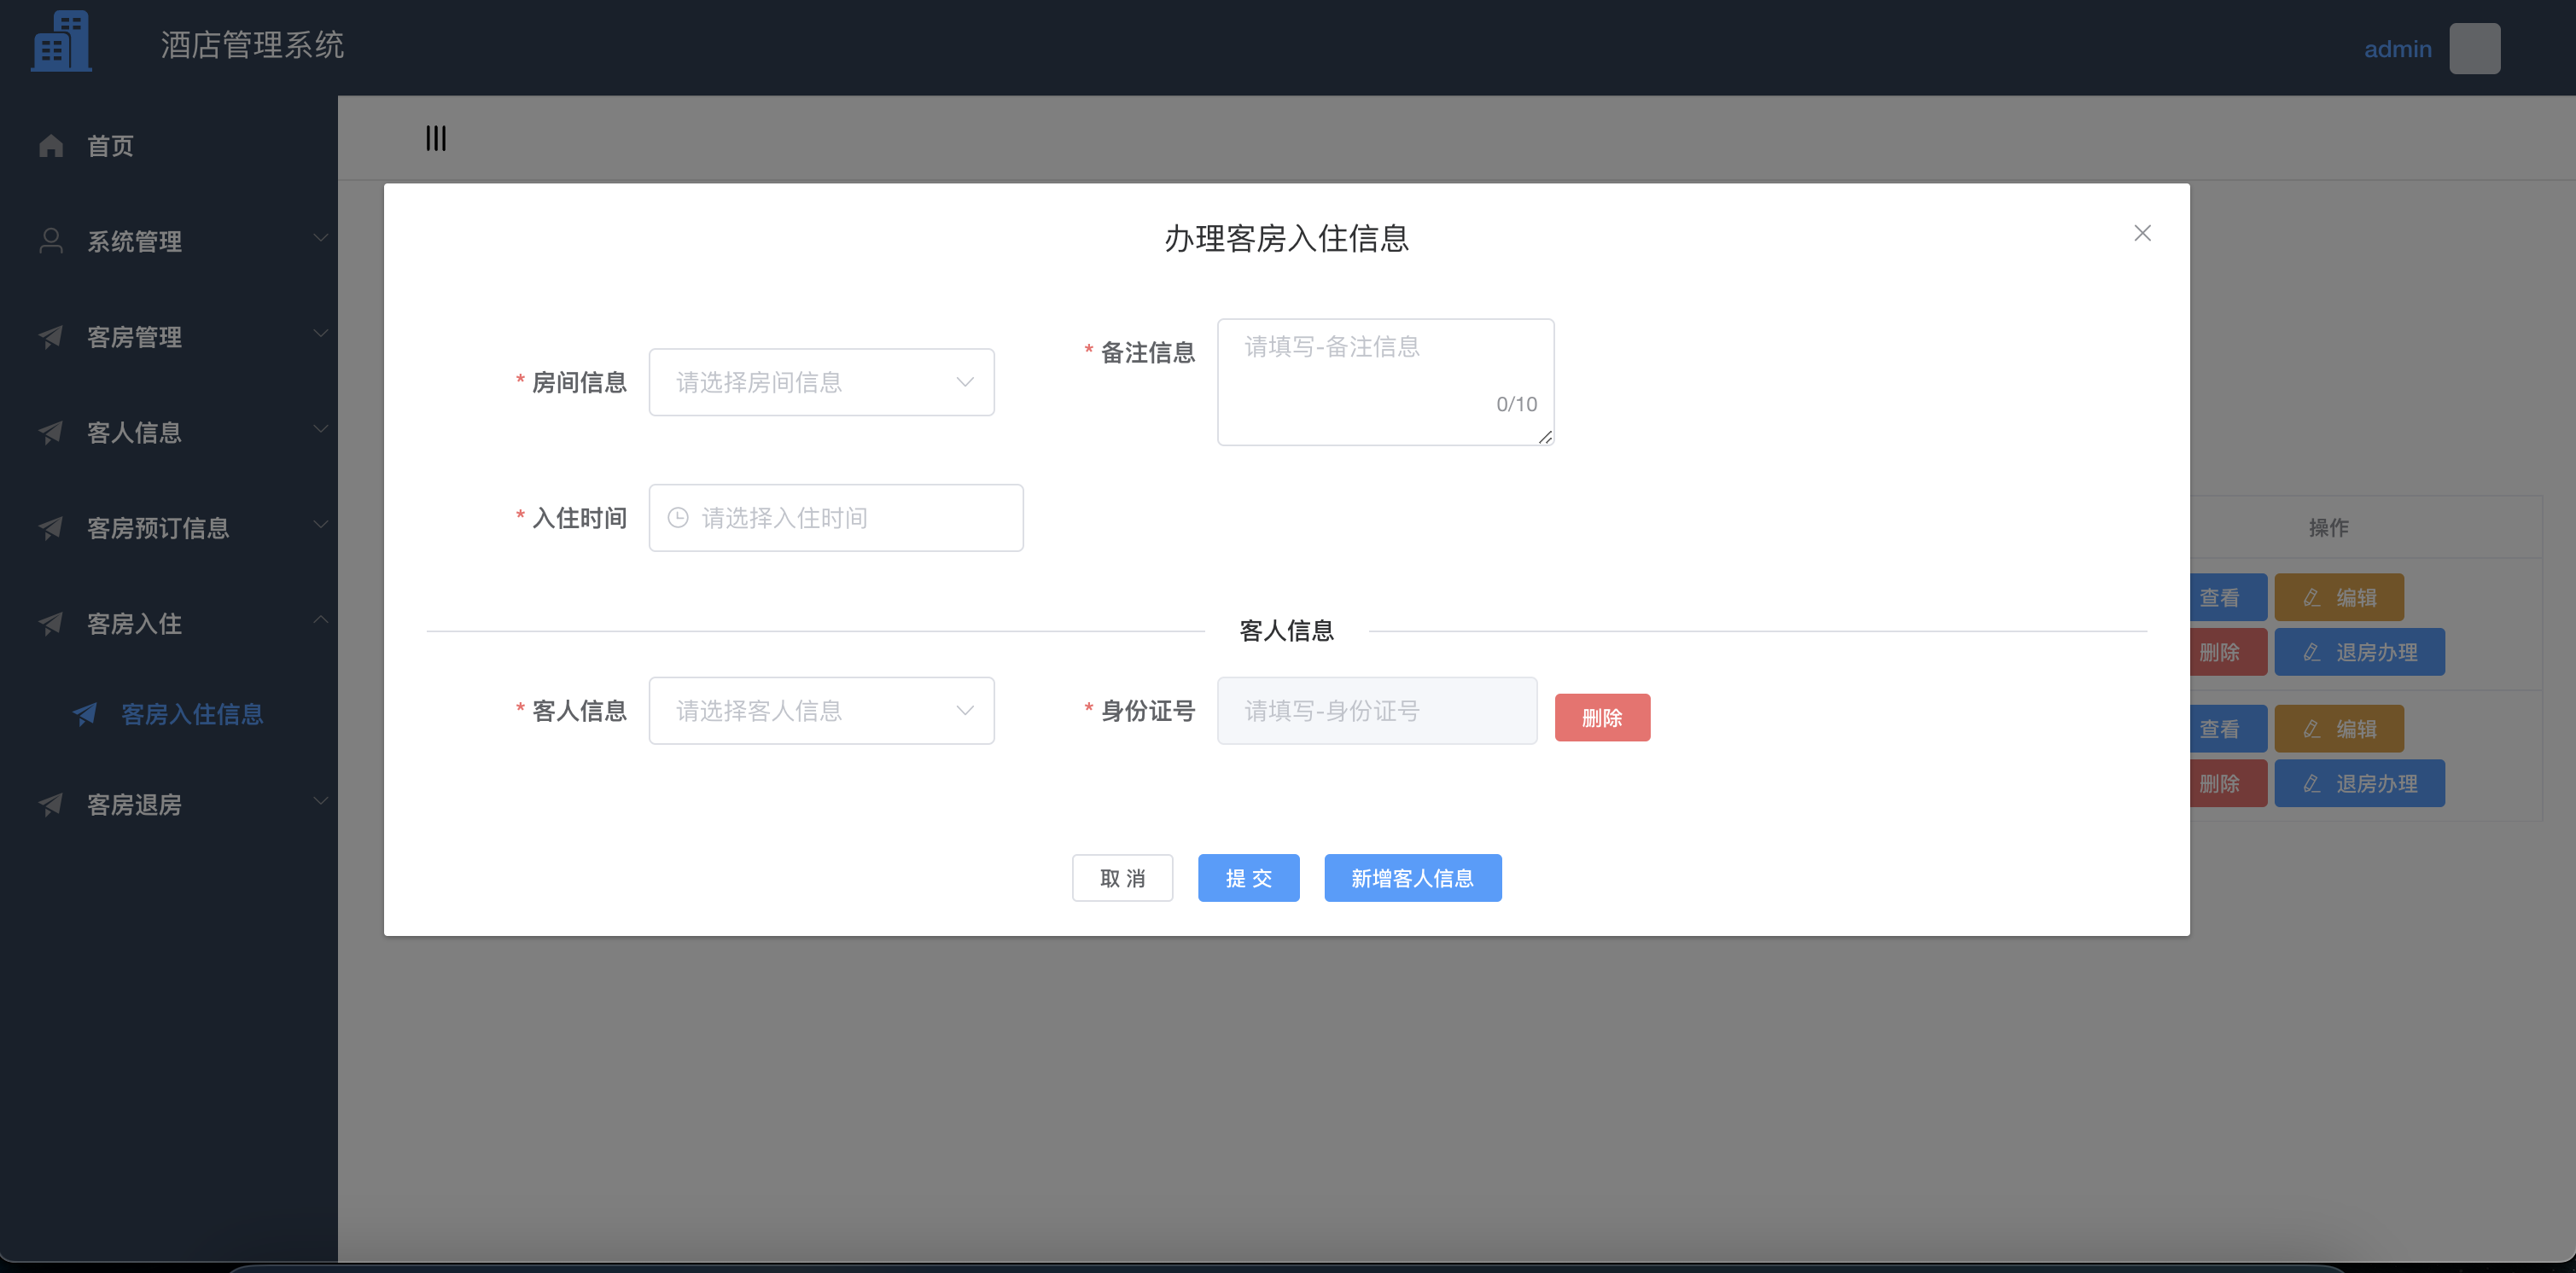Screen dimensions: 2576x1273
Task: Click the 酒店管理系统 title text
Action: point(252,45)
